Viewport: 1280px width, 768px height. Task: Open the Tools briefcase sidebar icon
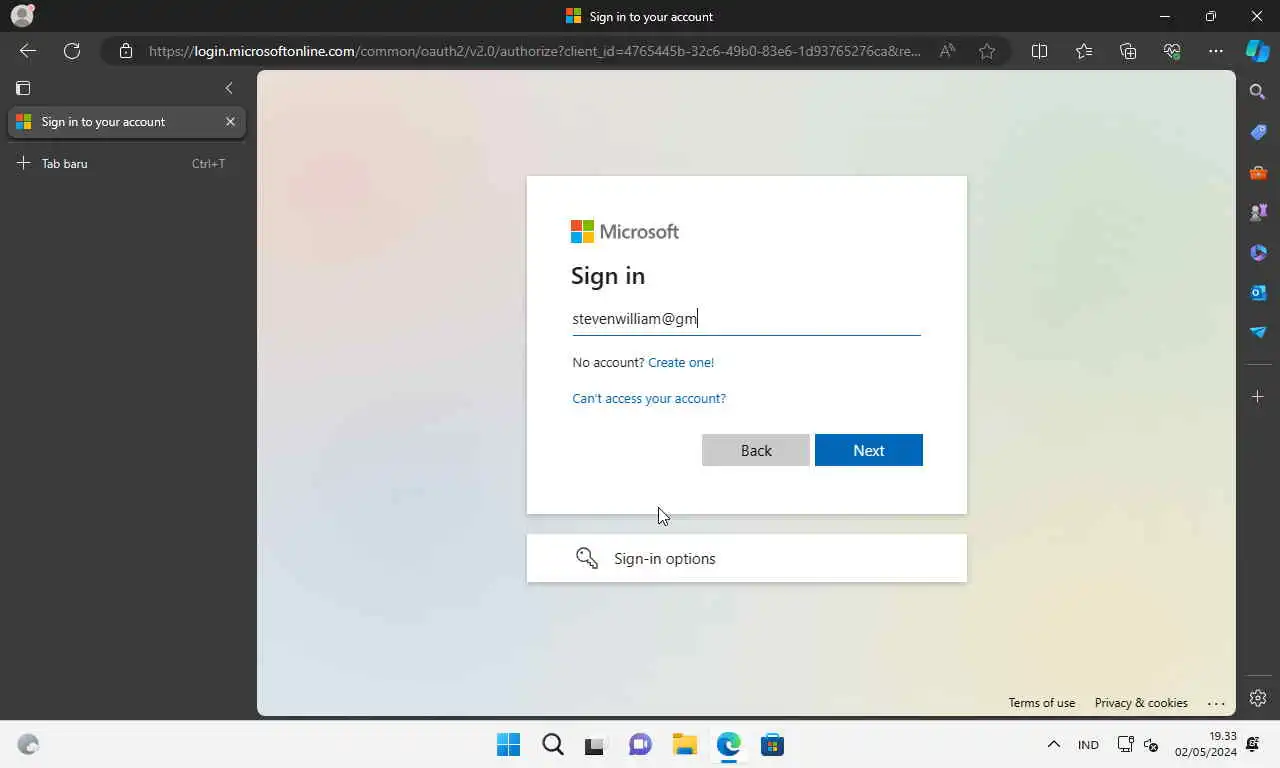coord(1258,172)
